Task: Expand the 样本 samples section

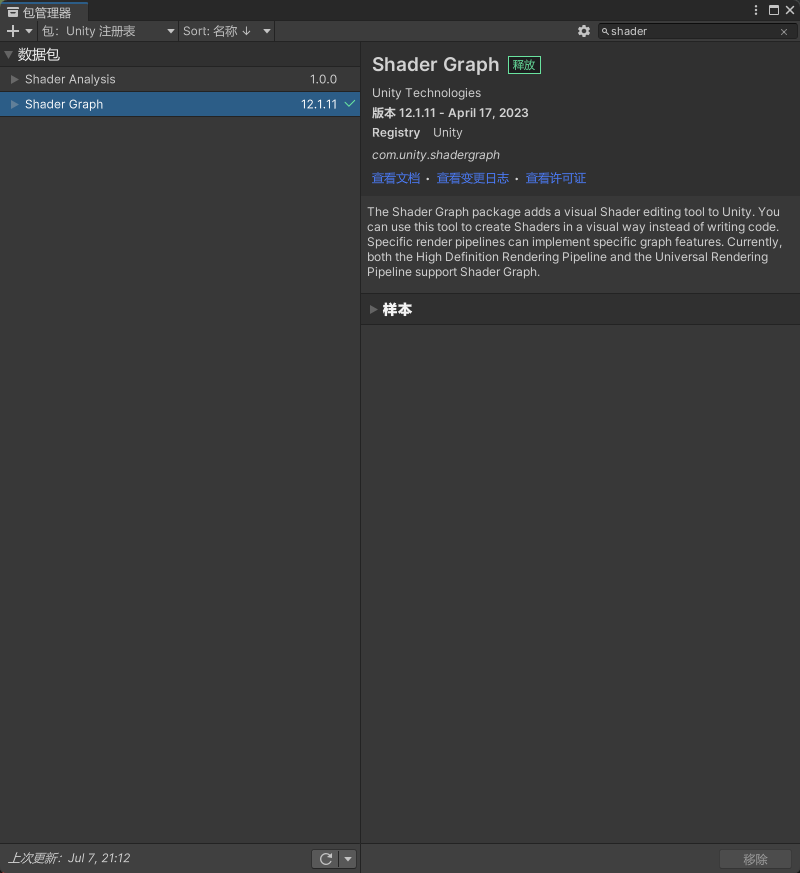Action: (374, 309)
